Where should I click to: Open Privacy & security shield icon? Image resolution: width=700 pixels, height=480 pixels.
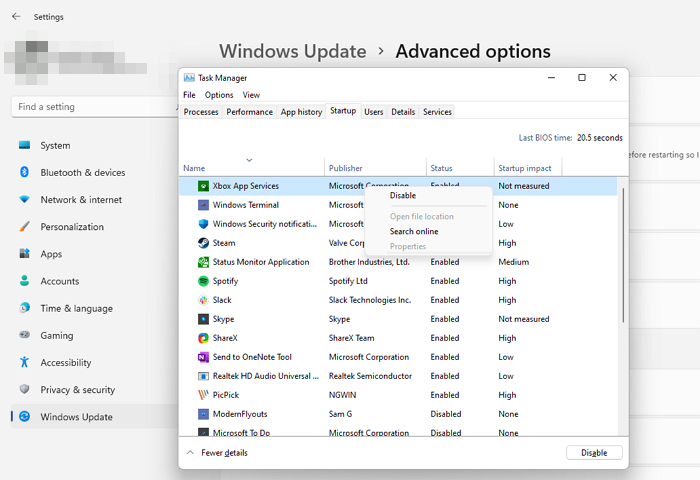pyautogui.click(x=25, y=389)
